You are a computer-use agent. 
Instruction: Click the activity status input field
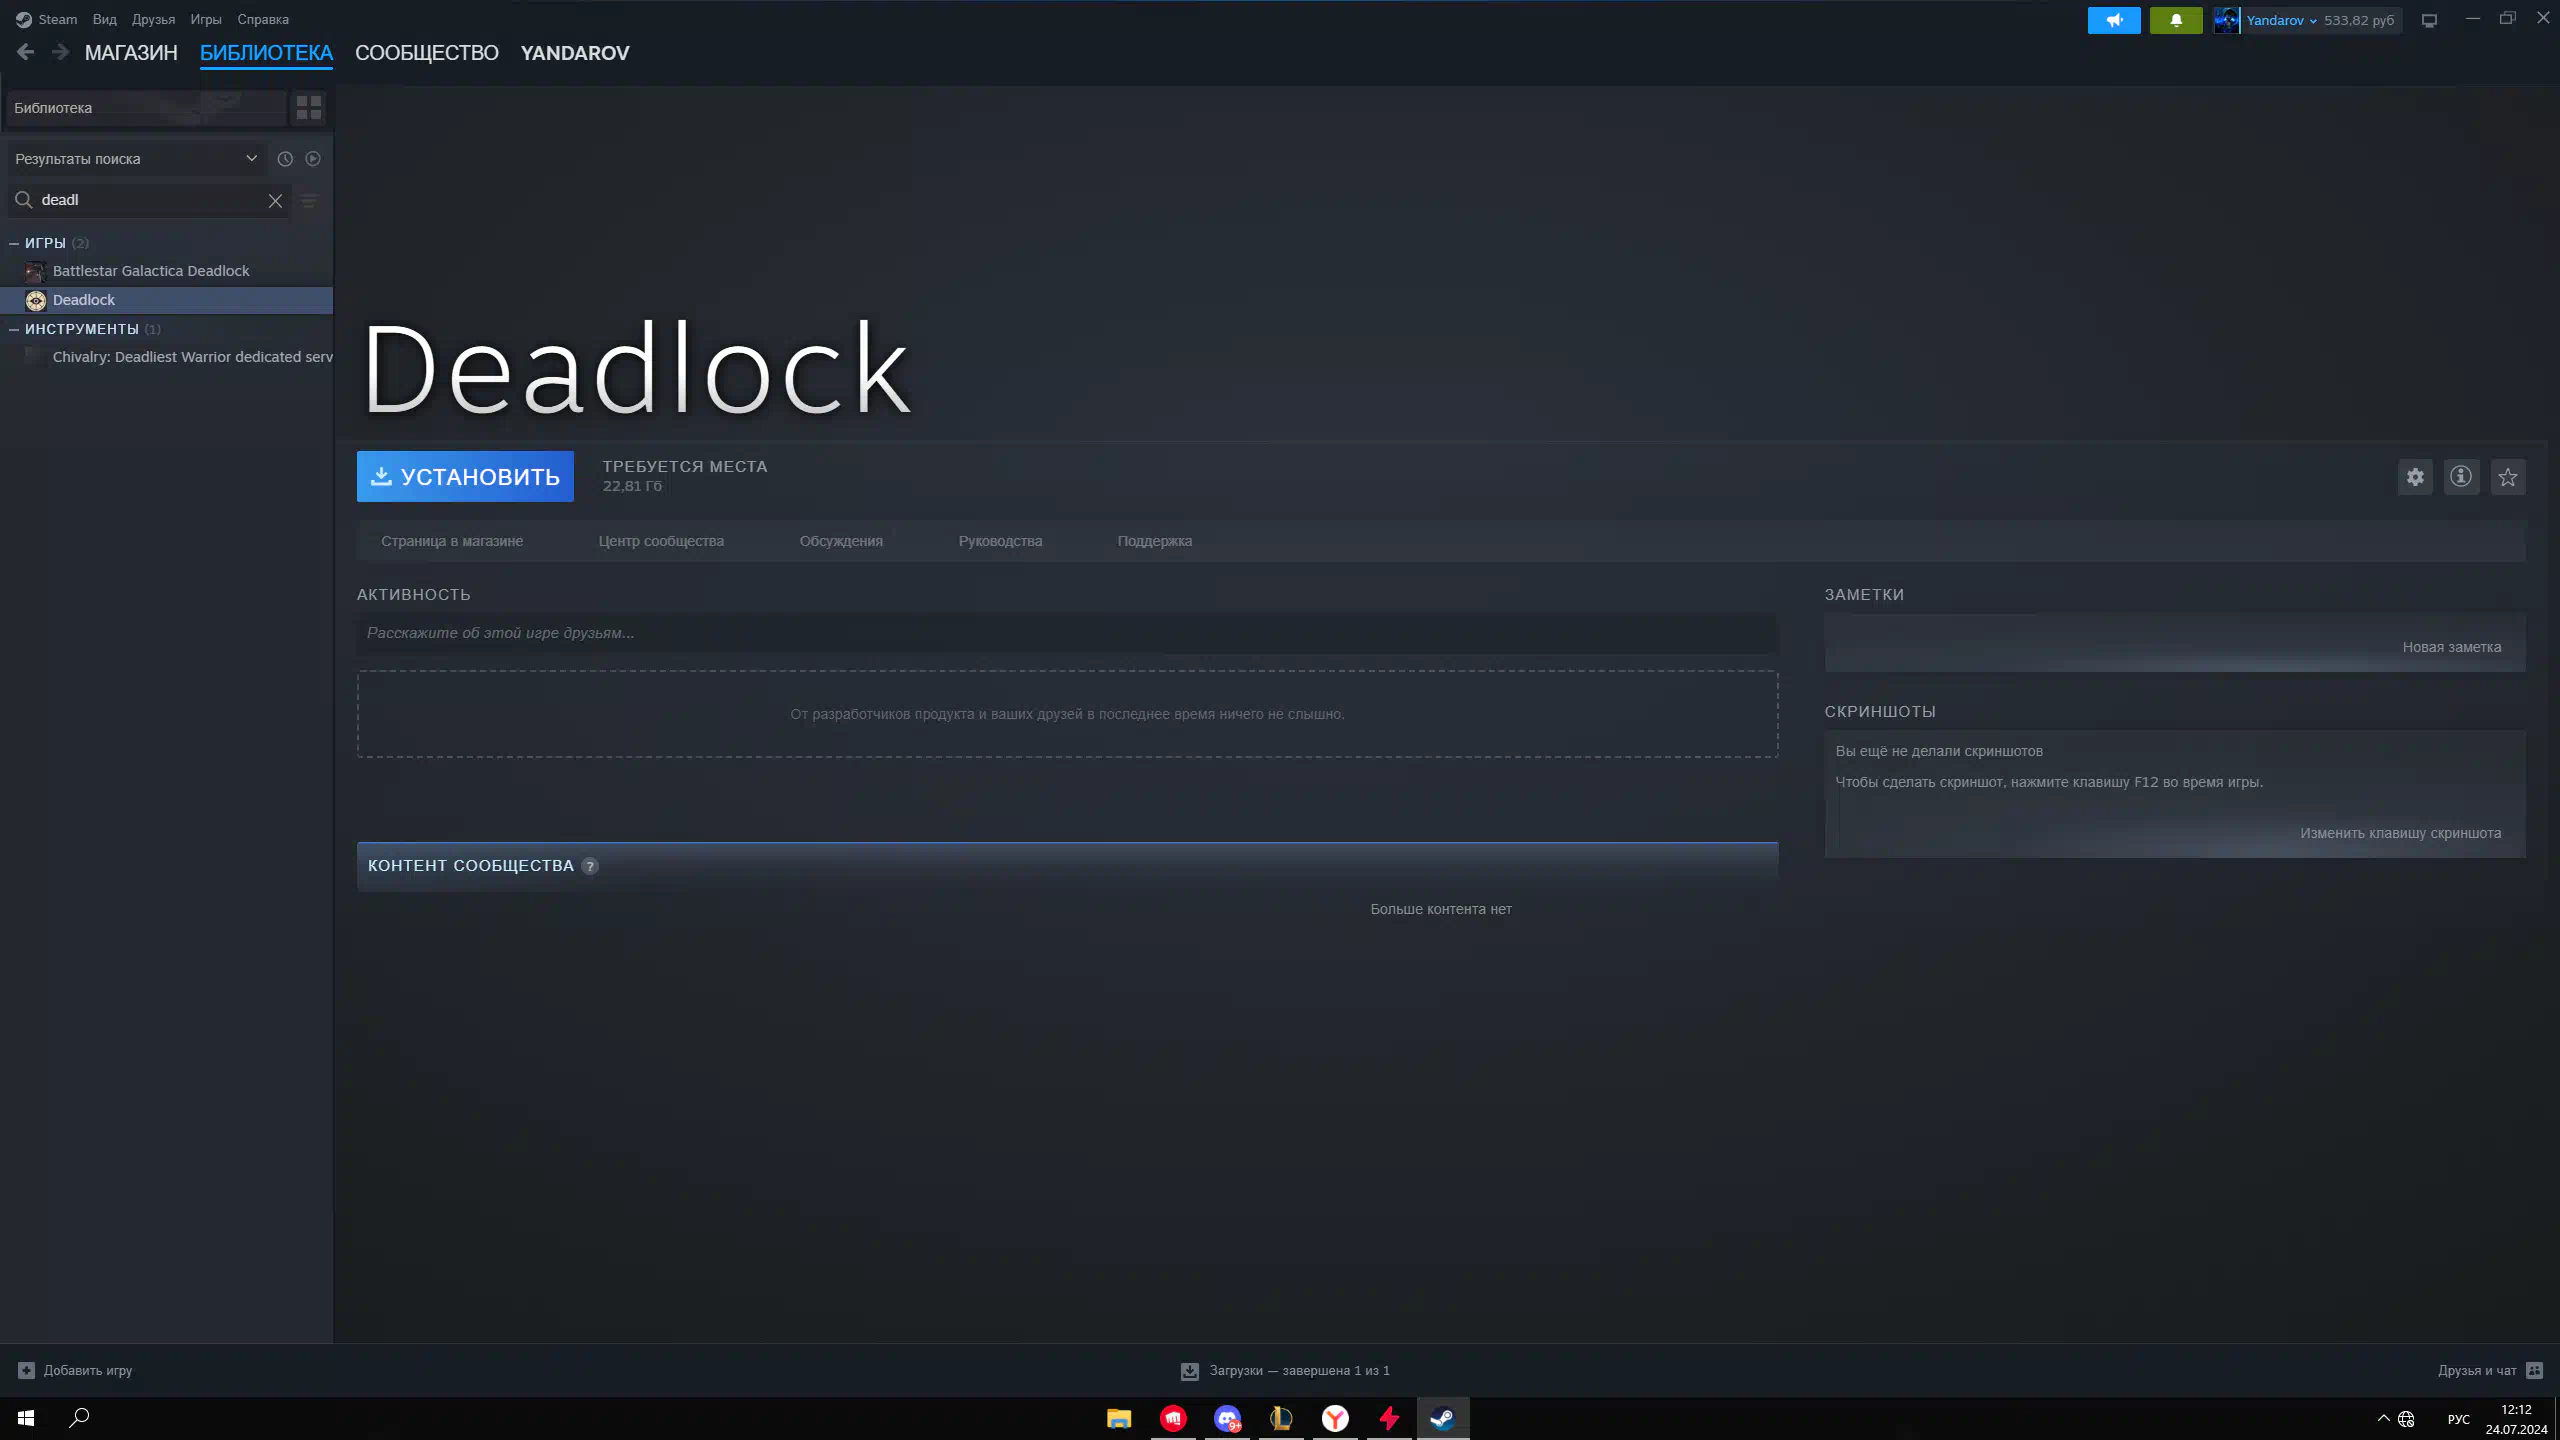point(1067,633)
